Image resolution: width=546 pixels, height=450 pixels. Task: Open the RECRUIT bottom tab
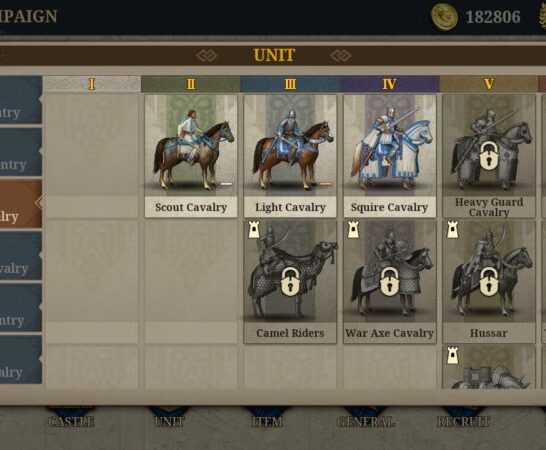point(463,422)
